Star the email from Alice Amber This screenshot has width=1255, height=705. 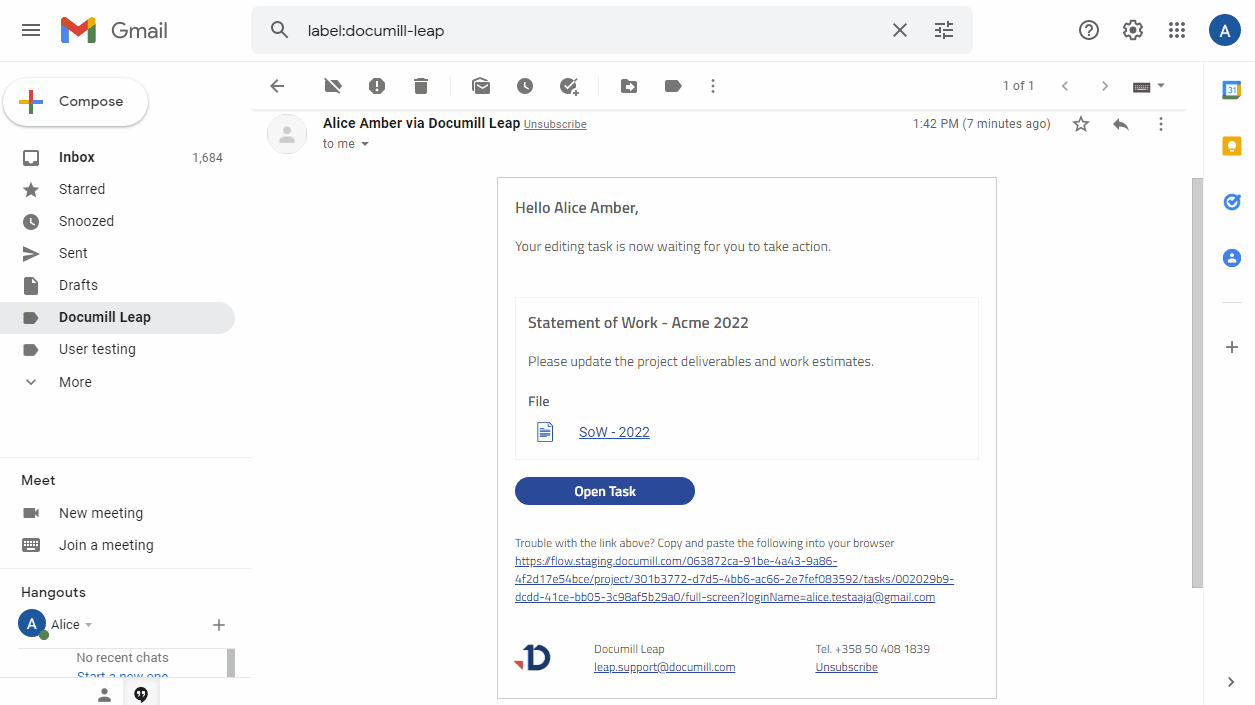click(x=1080, y=124)
